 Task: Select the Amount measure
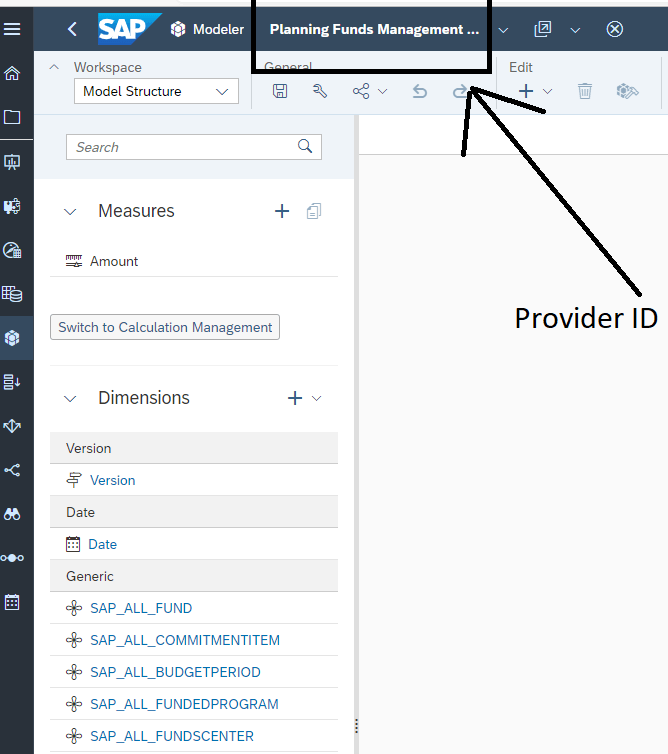113,261
